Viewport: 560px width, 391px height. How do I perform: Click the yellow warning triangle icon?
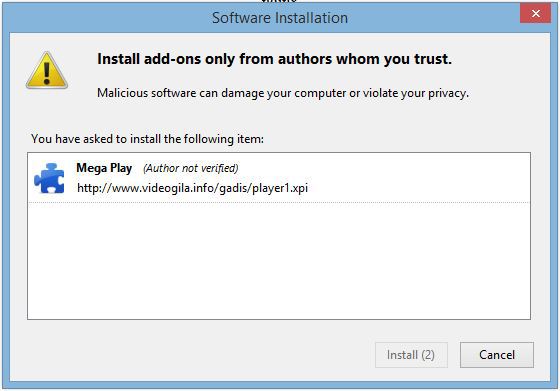(x=47, y=70)
